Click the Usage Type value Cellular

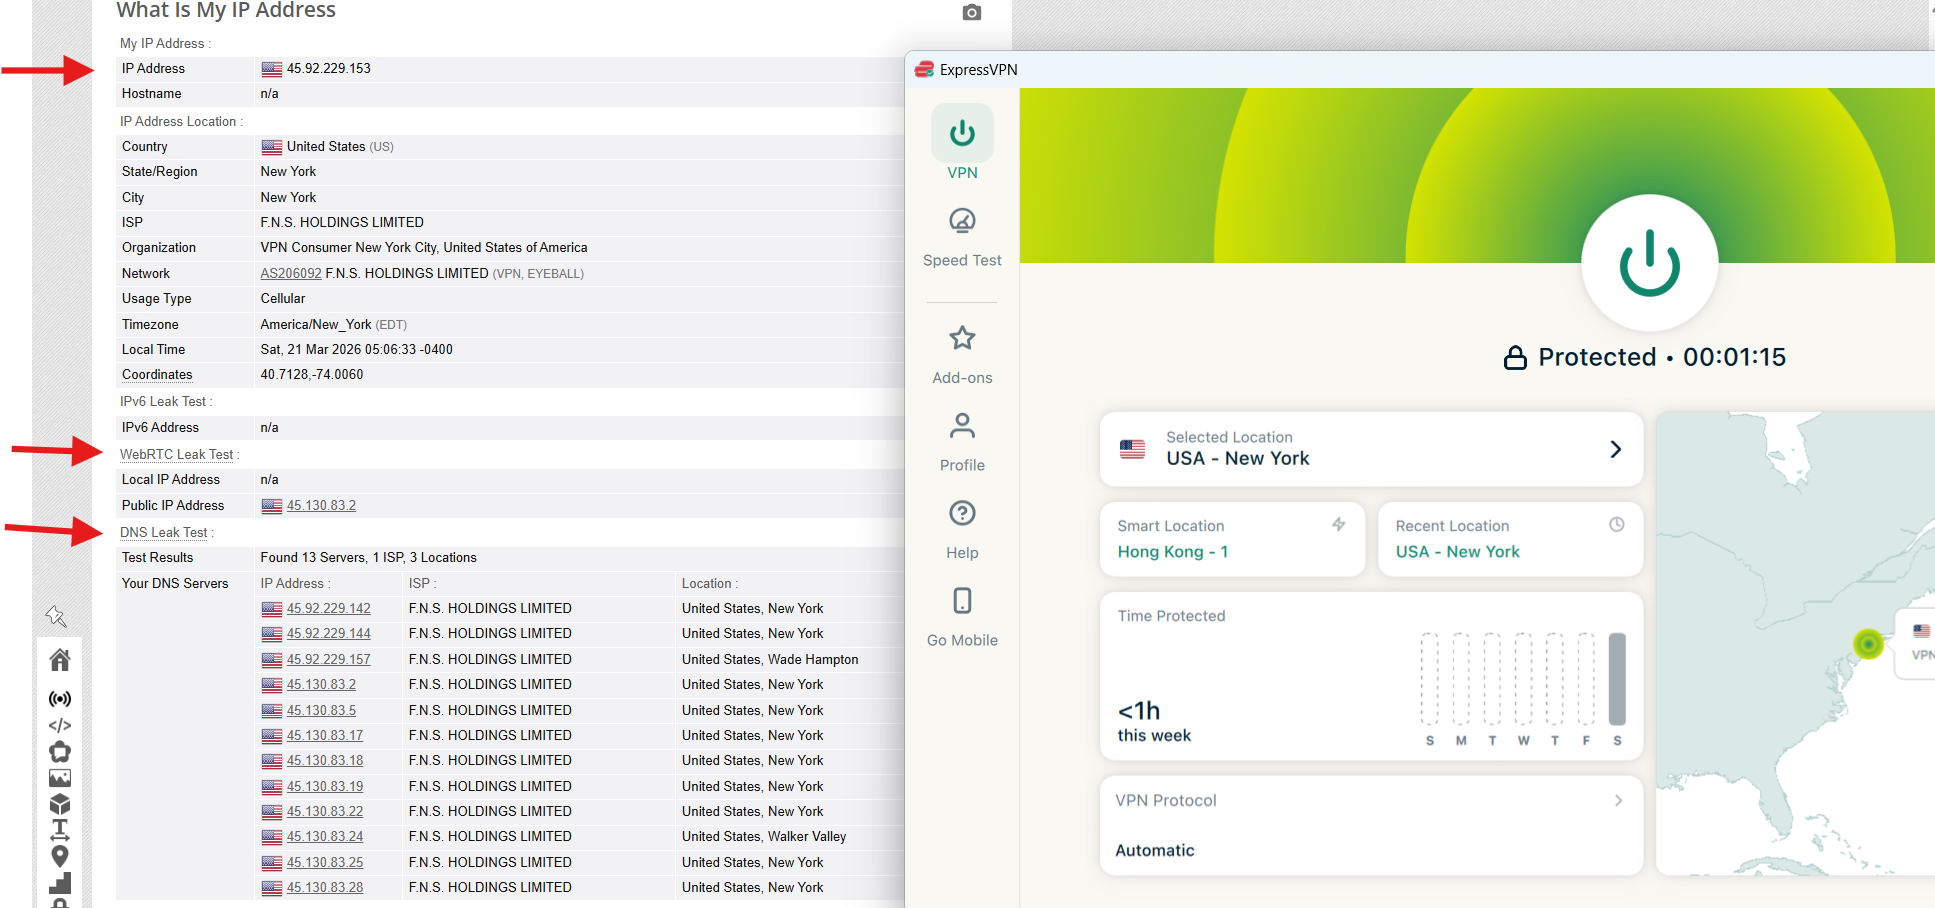point(283,298)
